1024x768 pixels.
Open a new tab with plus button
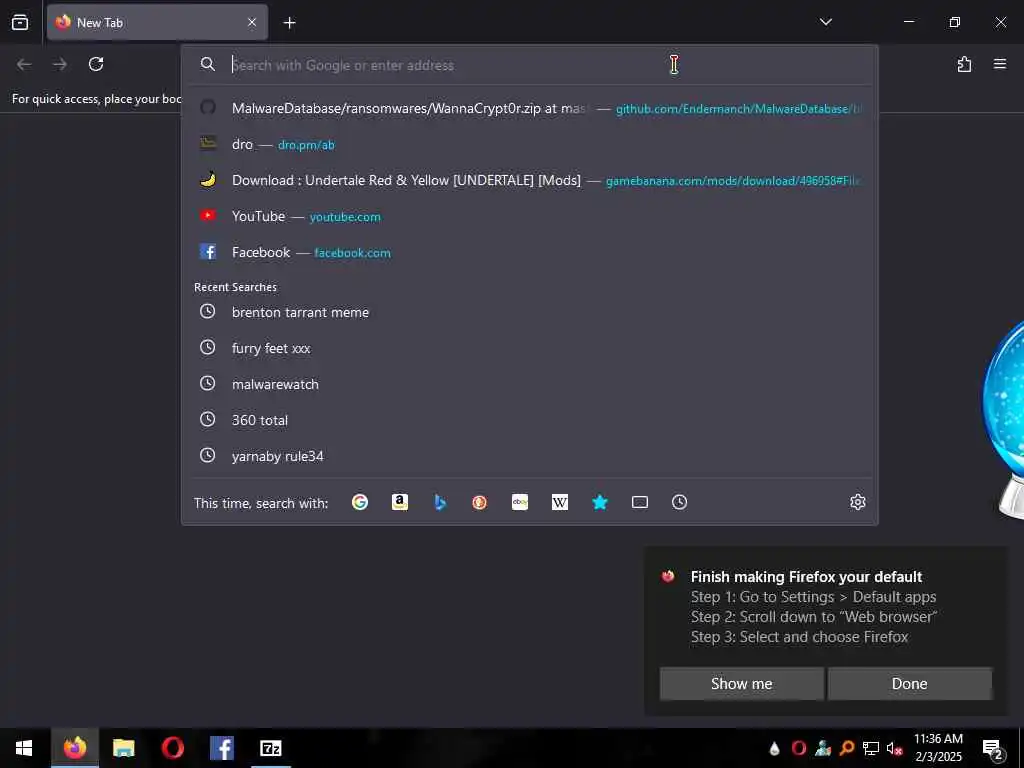point(289,23)
